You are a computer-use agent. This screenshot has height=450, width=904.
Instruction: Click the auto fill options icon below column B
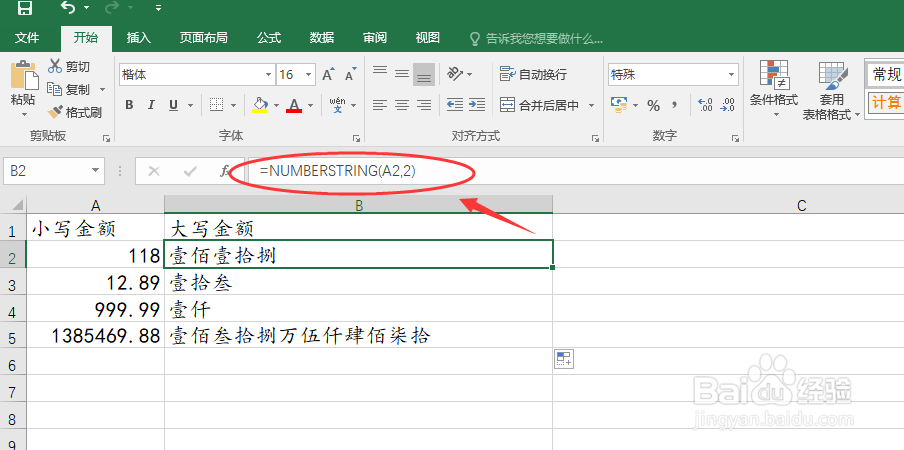pos(564,359)
